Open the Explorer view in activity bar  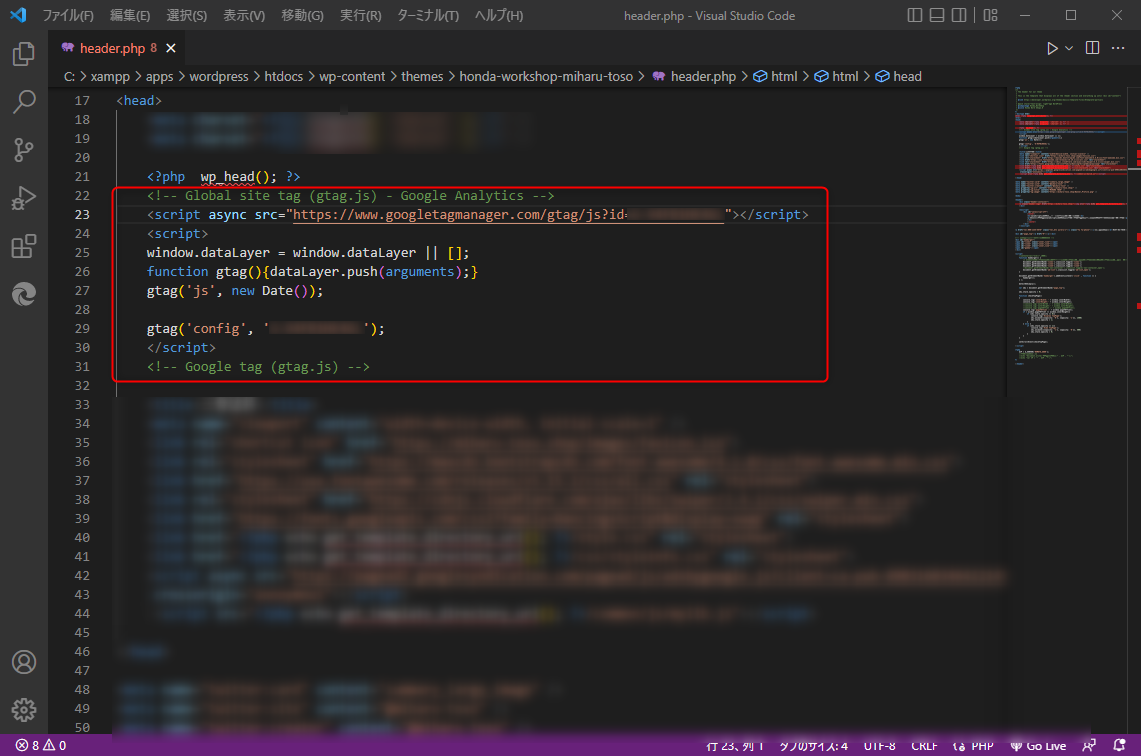pos(23,54)
